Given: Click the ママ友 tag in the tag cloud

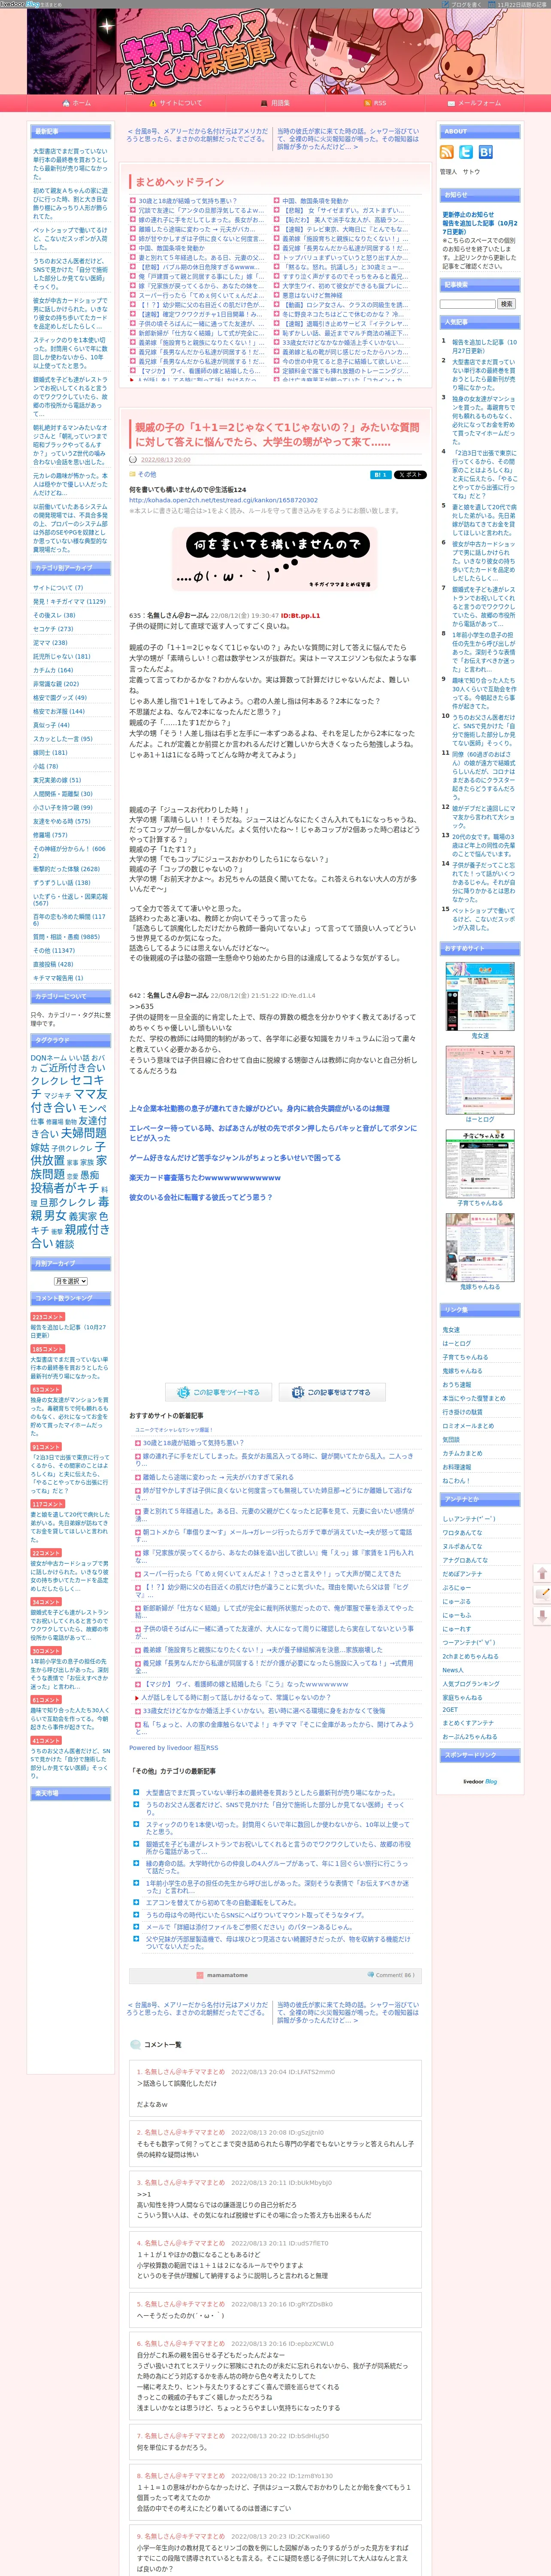Looking at the screenshot, I should tap(90, 1094).
